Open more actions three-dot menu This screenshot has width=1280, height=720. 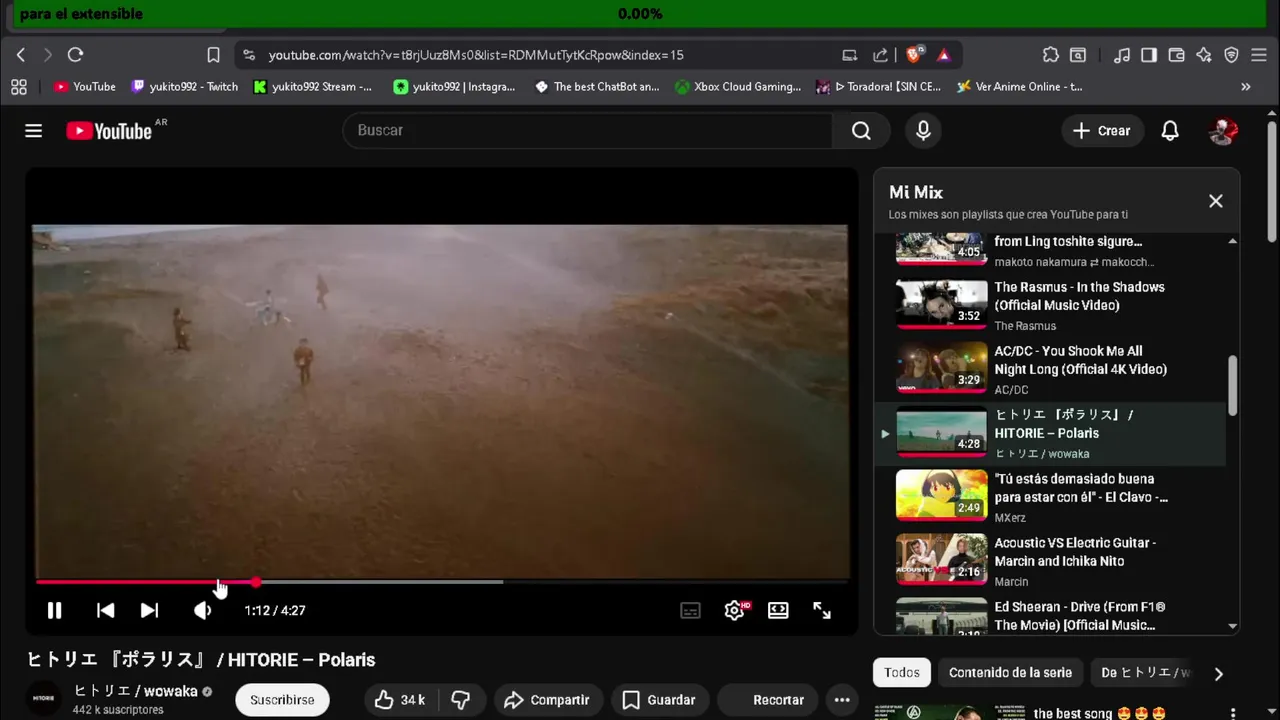point(842,700)
